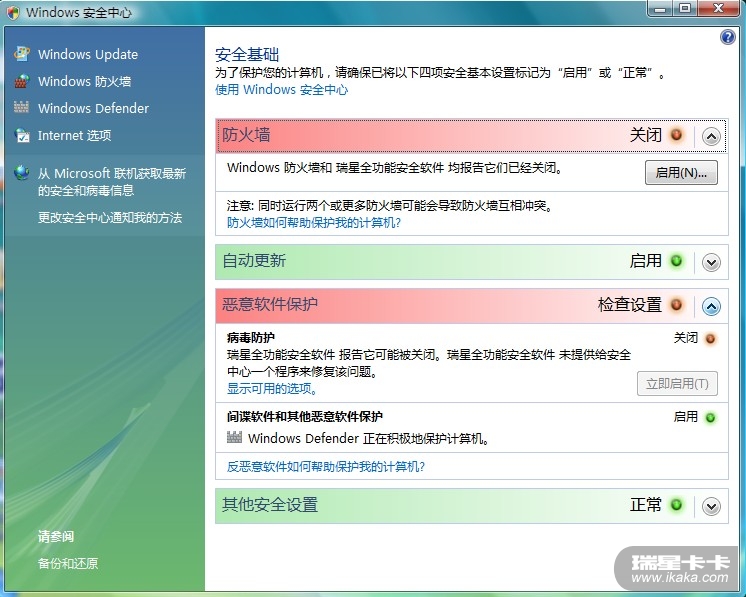The height and width of the screenshot is (597, 746).
Task: Click the red status light in 防火墙 header
Action: [677, 135]
